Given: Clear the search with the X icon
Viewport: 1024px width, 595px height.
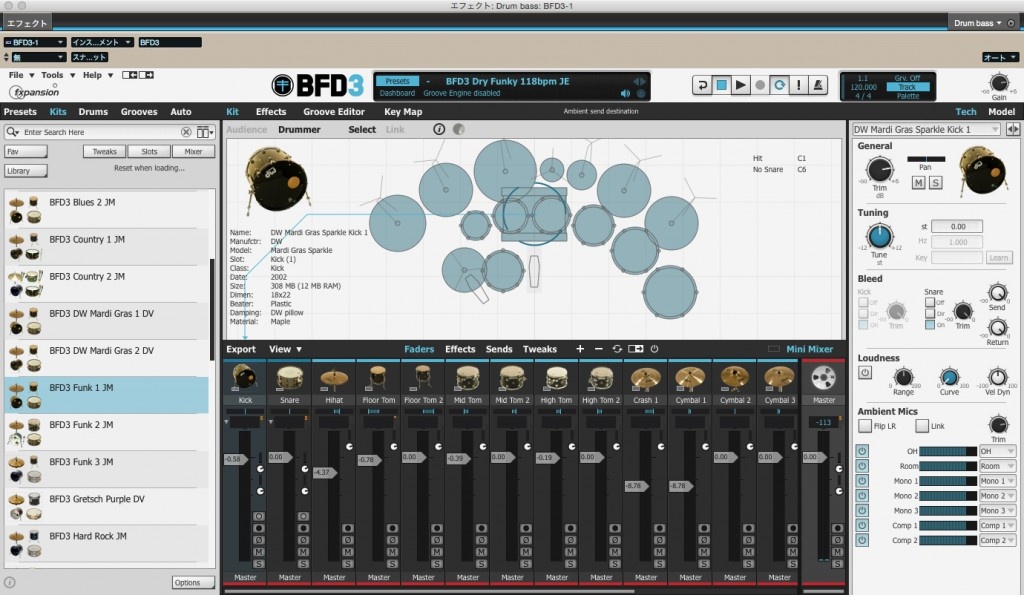Looking at the screenshot, I should pos(186,132).
